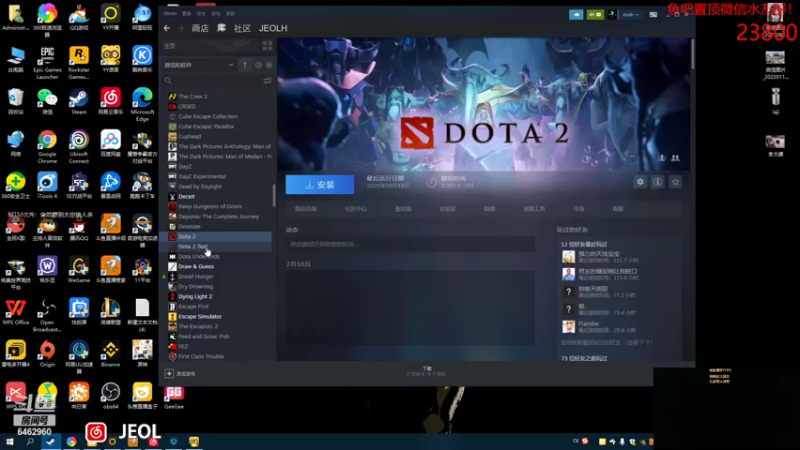800x450 pixels.
Task: Open Binance desktop icon
Action: click(x=110, y=354)
